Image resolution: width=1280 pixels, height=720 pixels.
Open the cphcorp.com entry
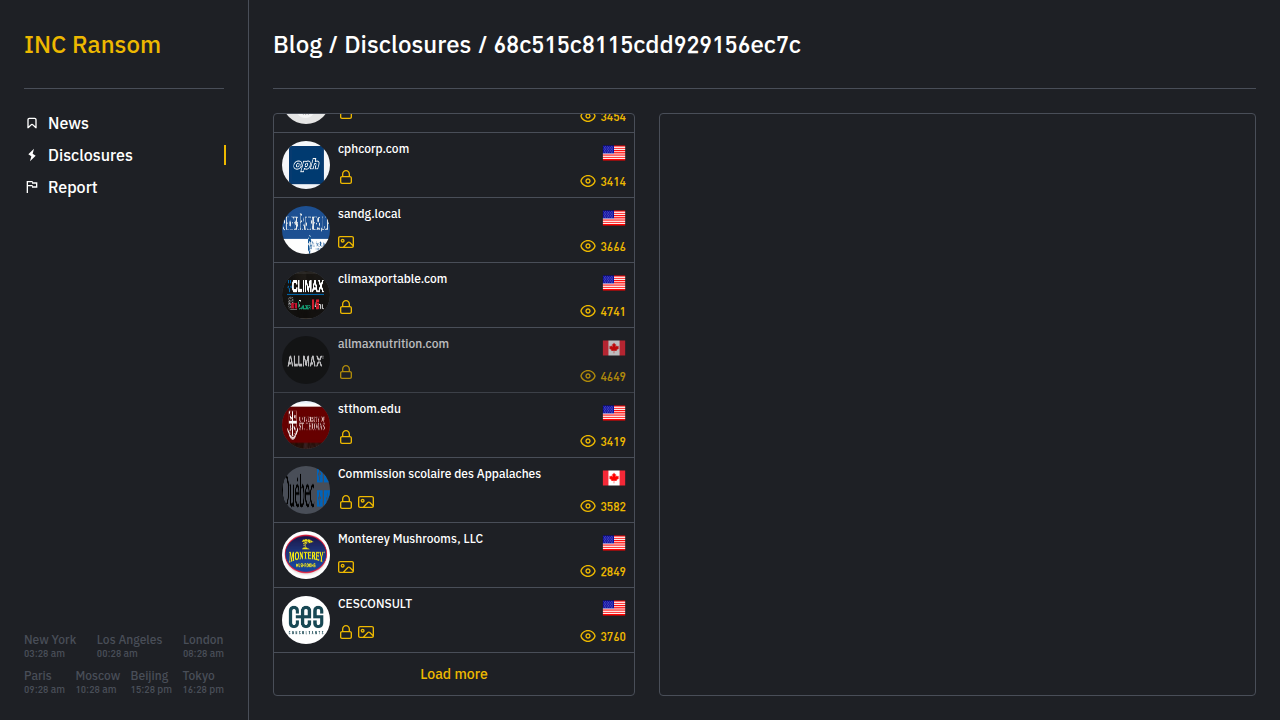tap(454, 165)
